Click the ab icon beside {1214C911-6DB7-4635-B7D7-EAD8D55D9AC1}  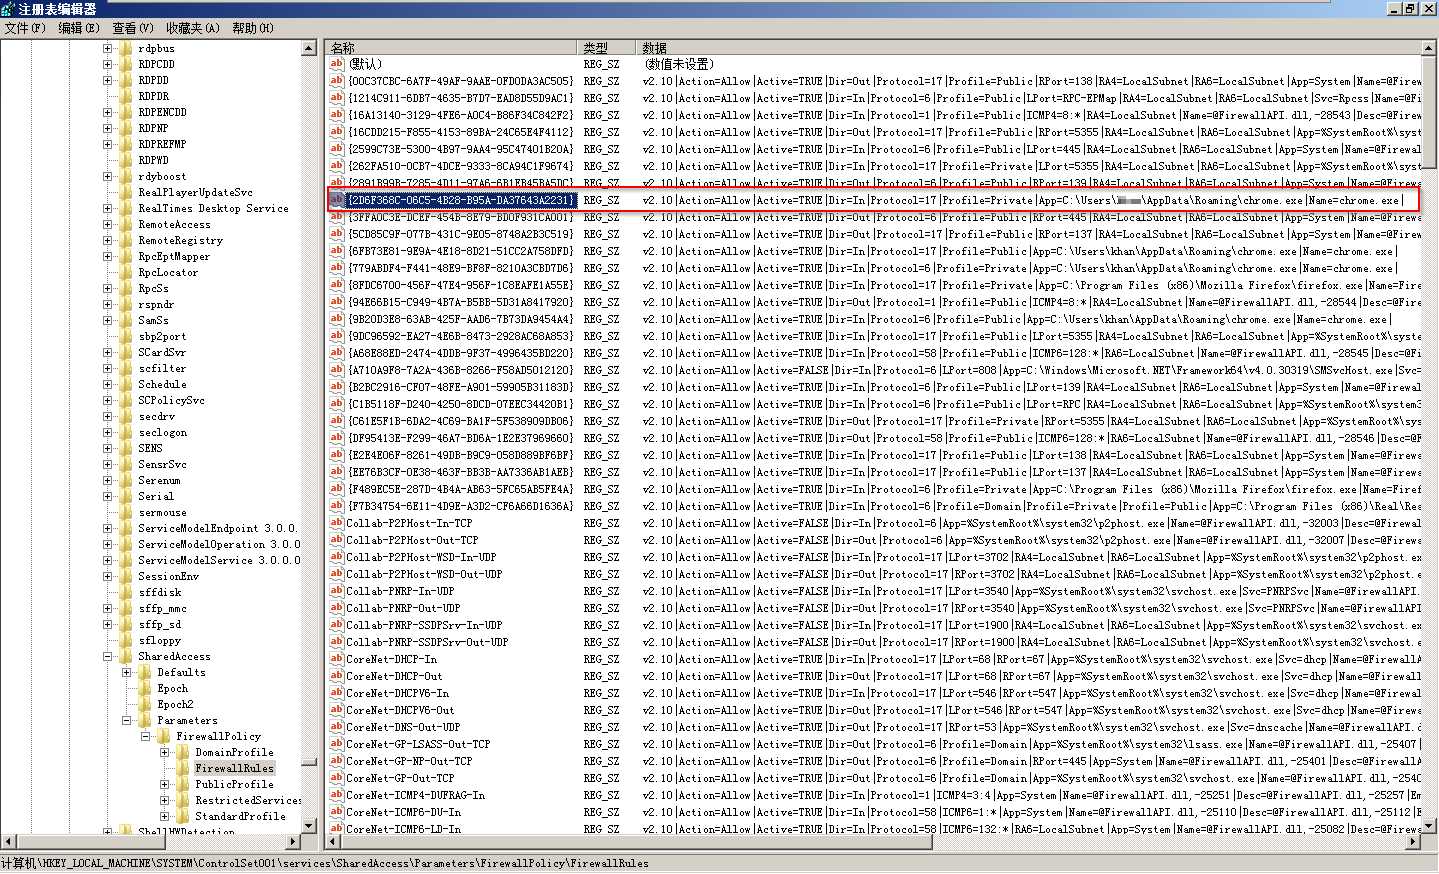pos(337,98)
